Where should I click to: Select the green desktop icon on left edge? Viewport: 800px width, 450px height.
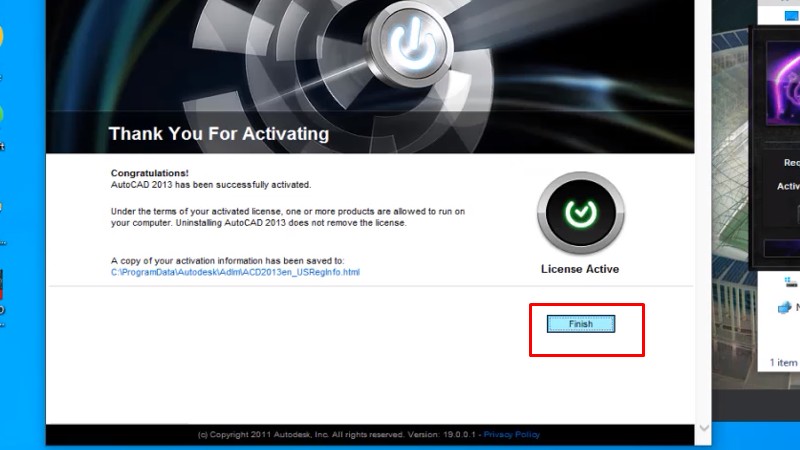coord(2,112)
